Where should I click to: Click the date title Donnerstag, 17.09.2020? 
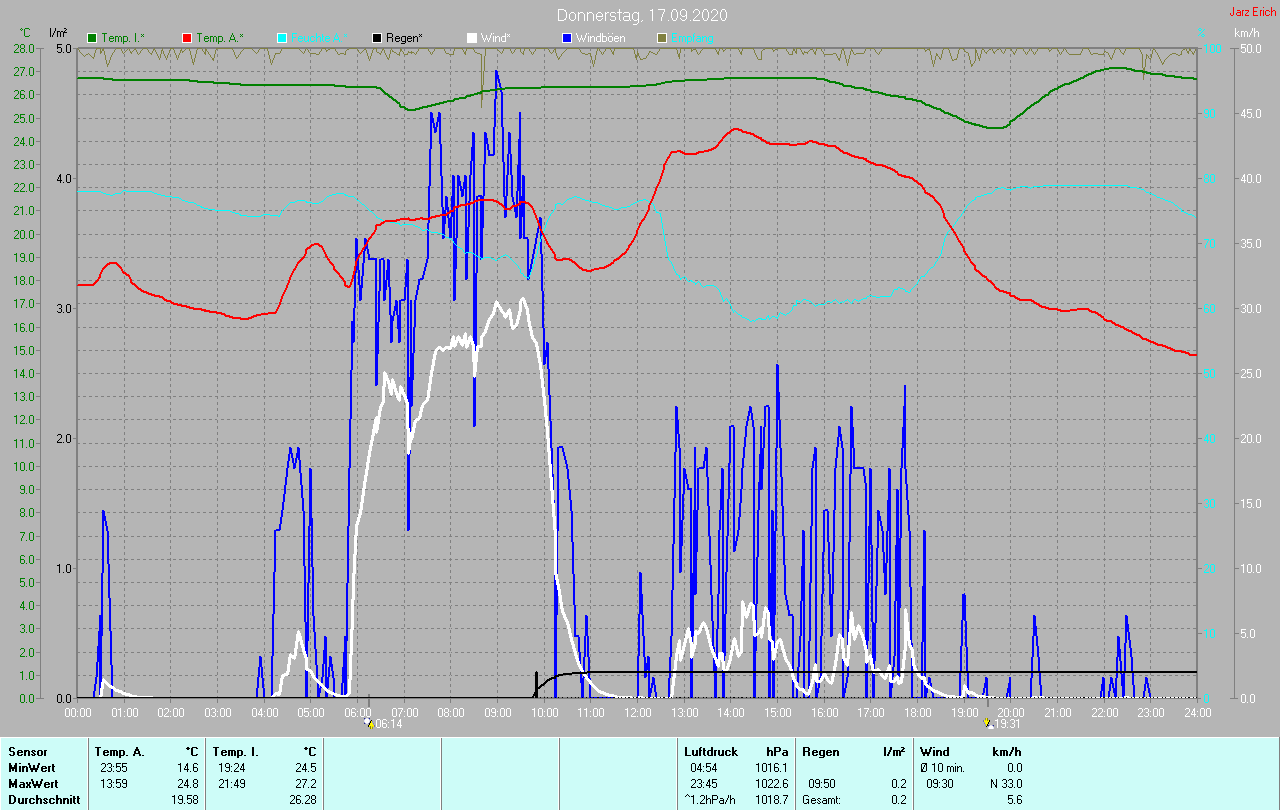(642, 15)
